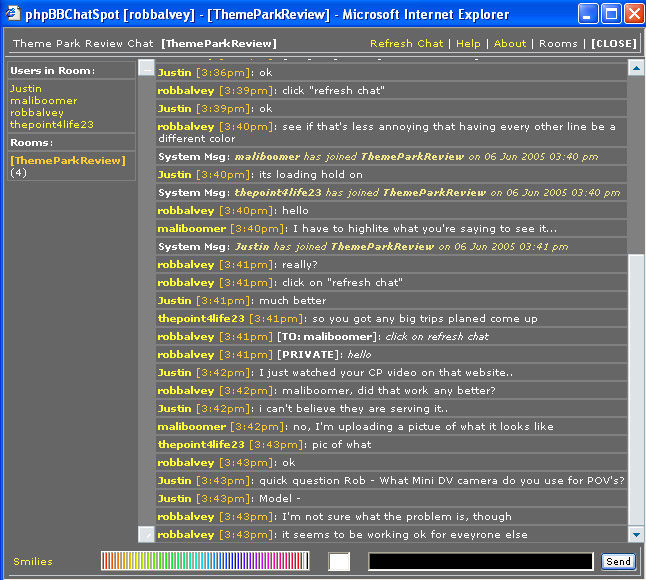The height and width of the screenshot is (580, 646).
Task: Click the system message about maliboomer joining
Action: coord(391,157)
